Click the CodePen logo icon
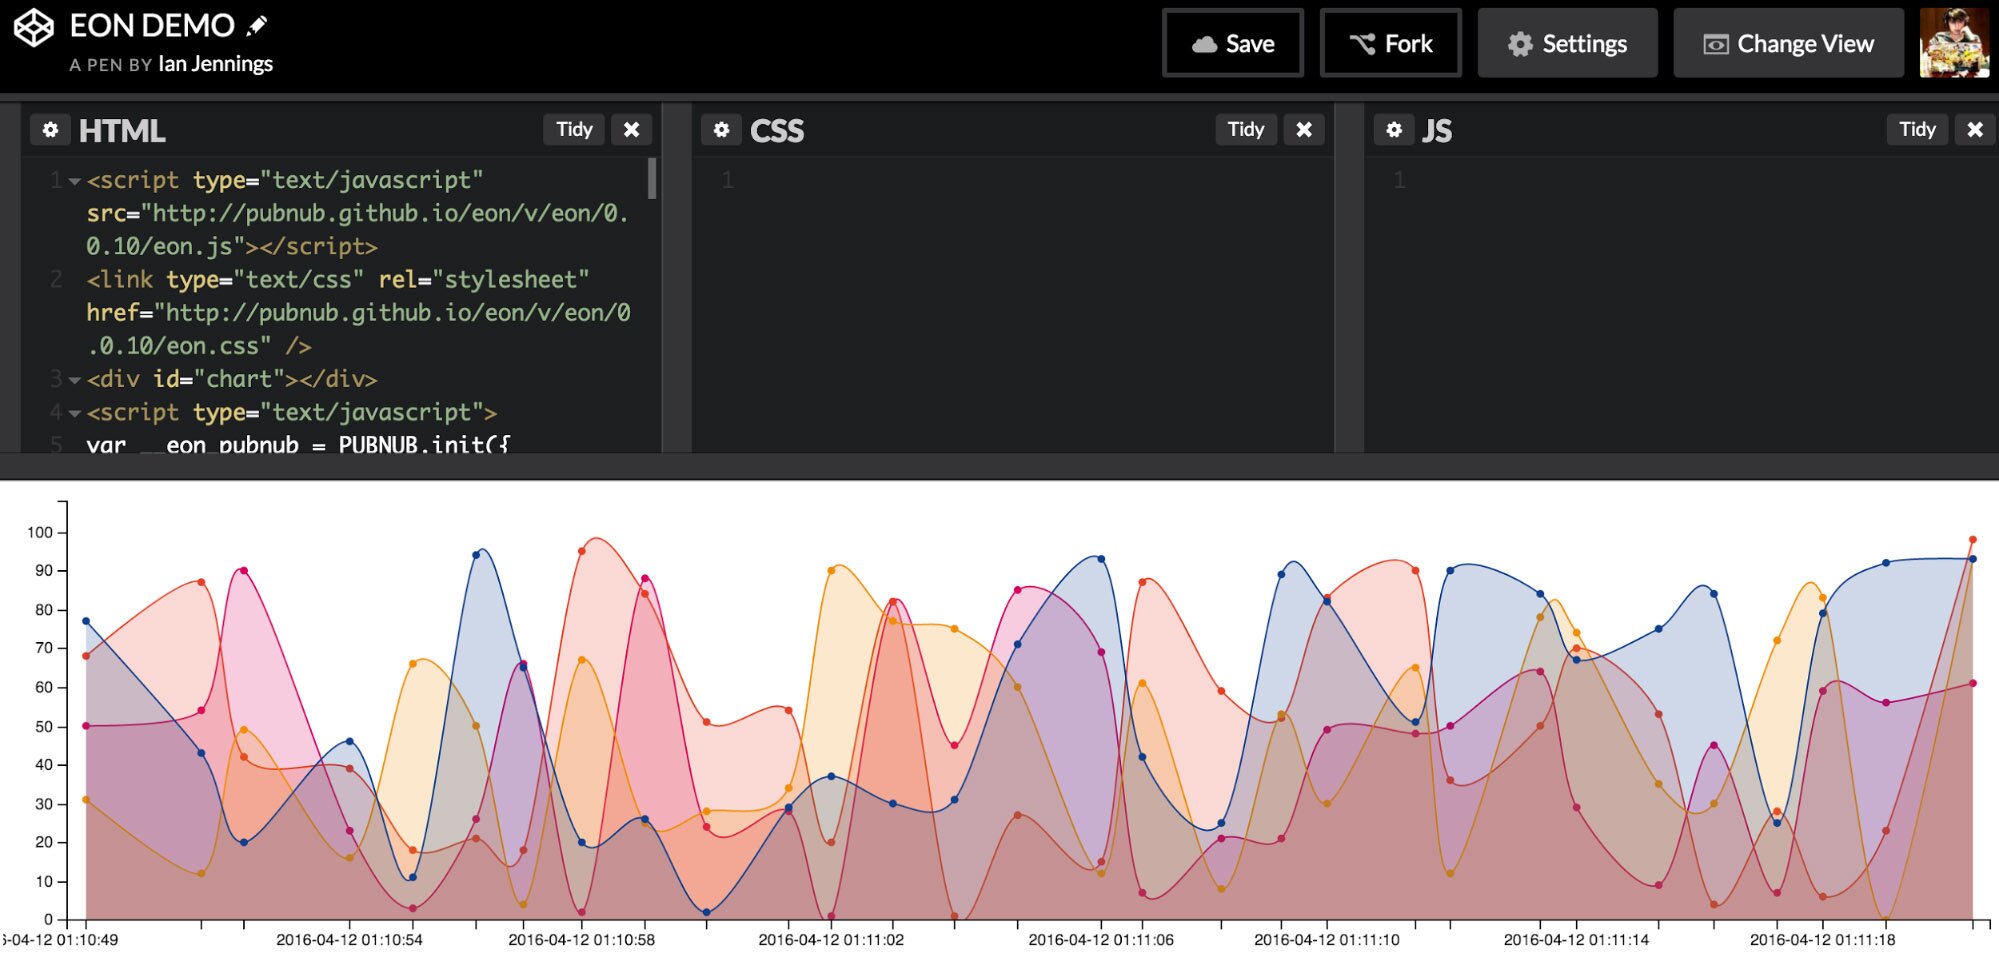The width and height of the screenshot is (1999, 958). (x=33, y=28)
